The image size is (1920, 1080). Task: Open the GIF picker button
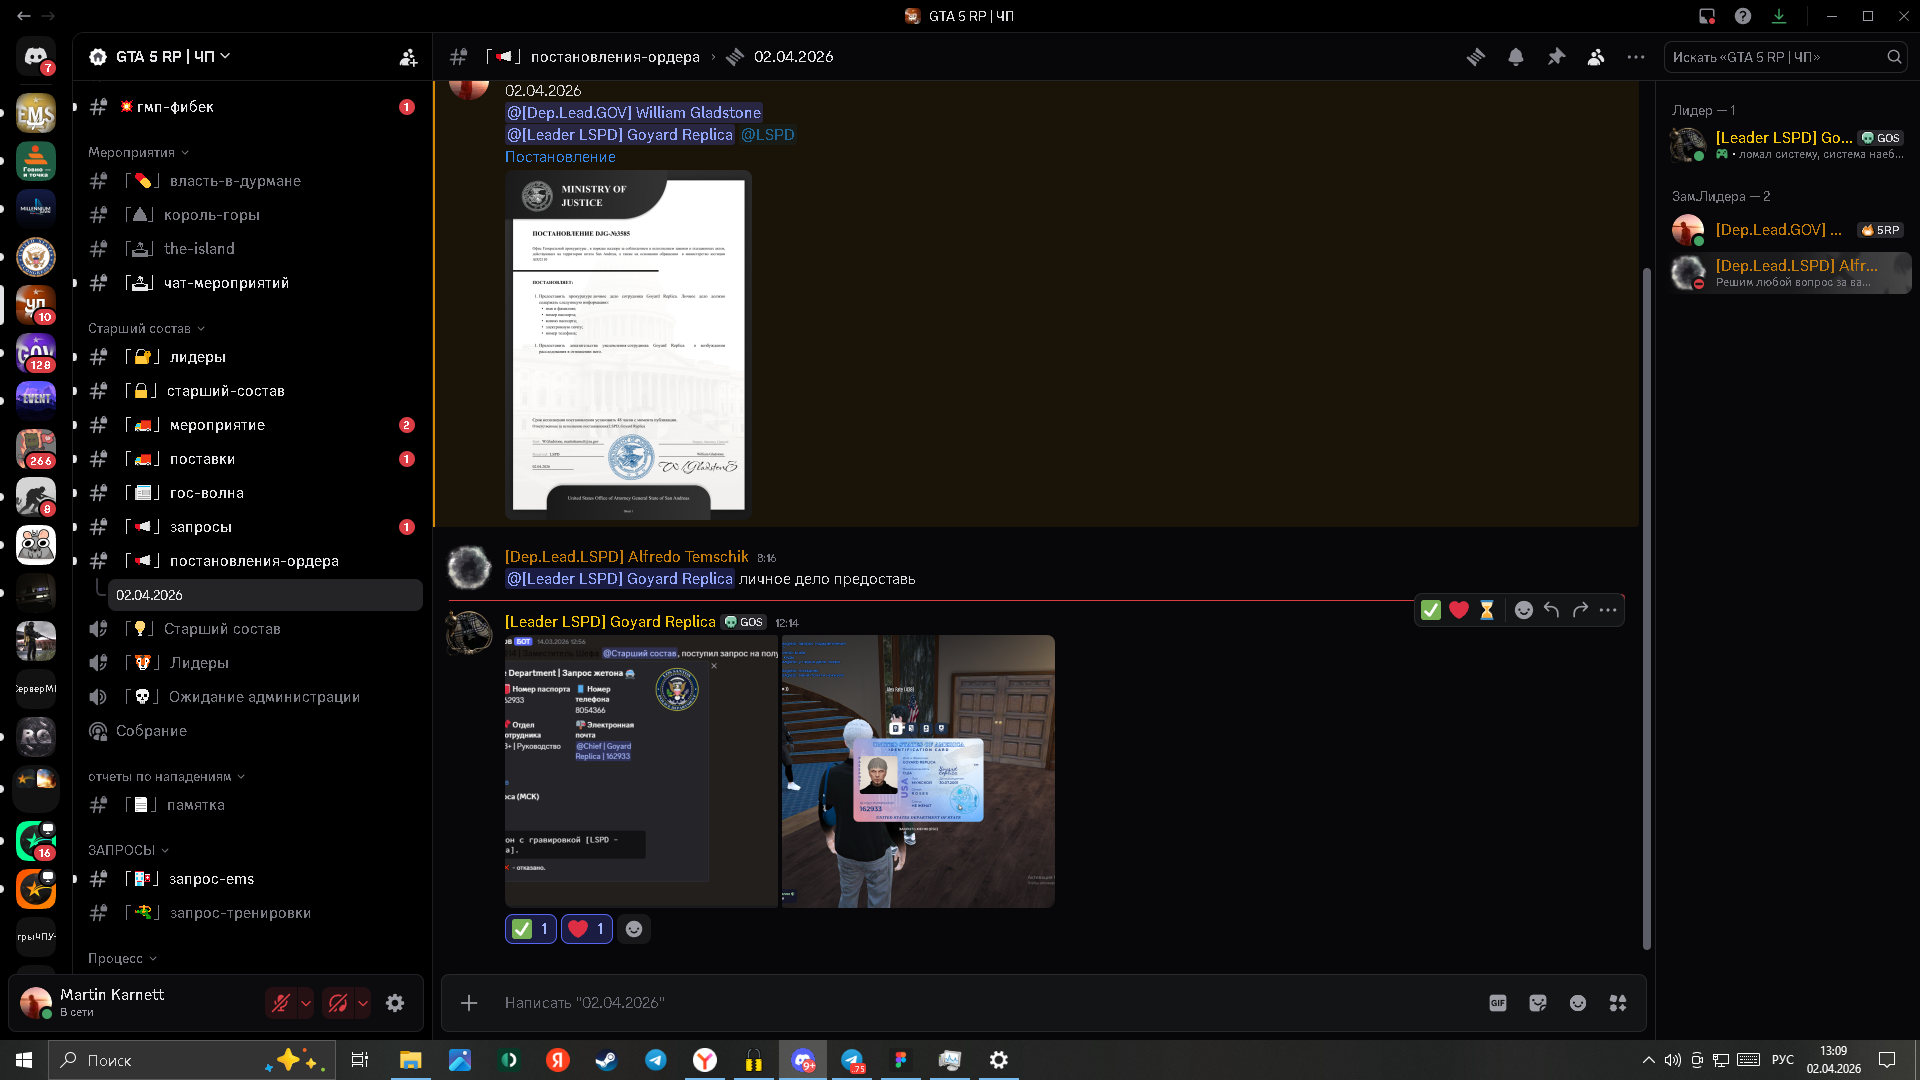1497,1003
